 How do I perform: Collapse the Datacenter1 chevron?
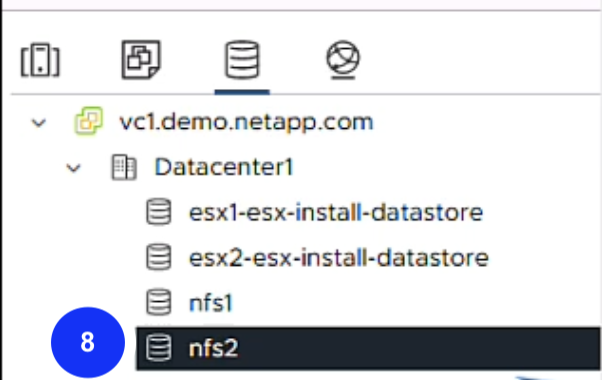(x=73, y=168)
